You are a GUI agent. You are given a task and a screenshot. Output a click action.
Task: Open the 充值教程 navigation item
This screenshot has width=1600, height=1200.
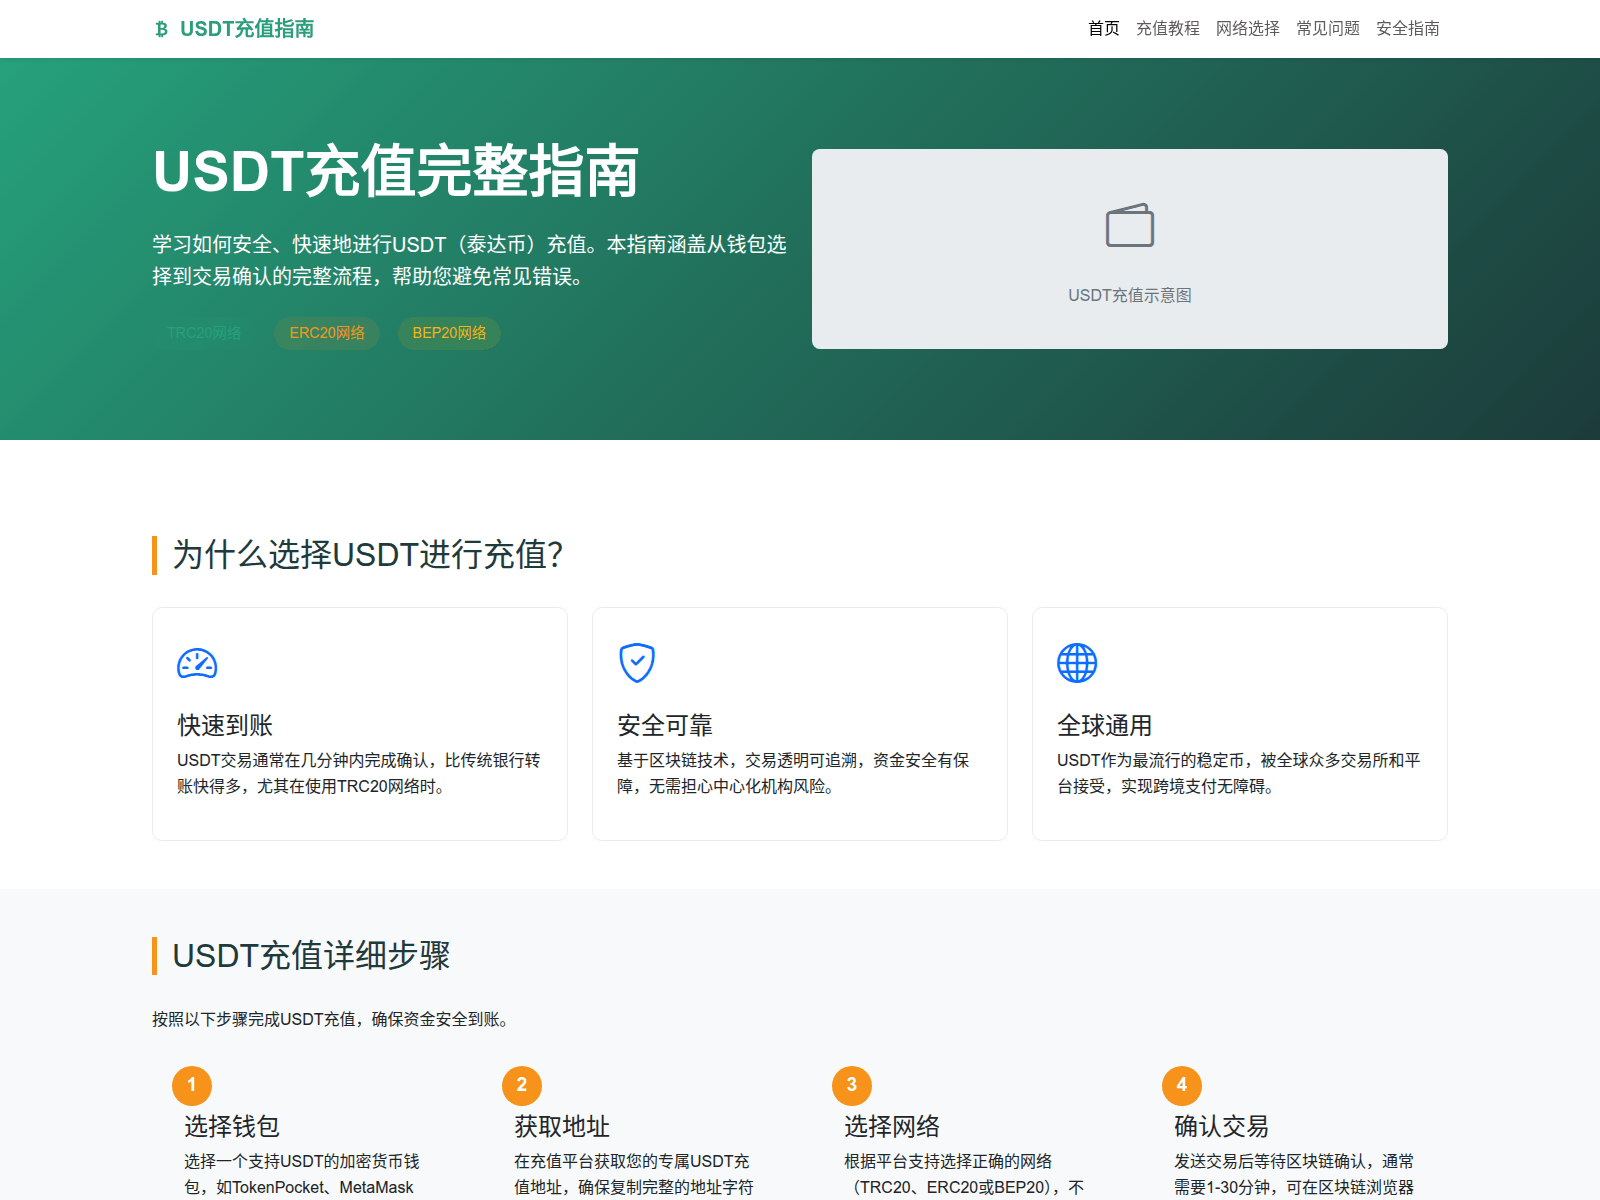[1168, 29]
